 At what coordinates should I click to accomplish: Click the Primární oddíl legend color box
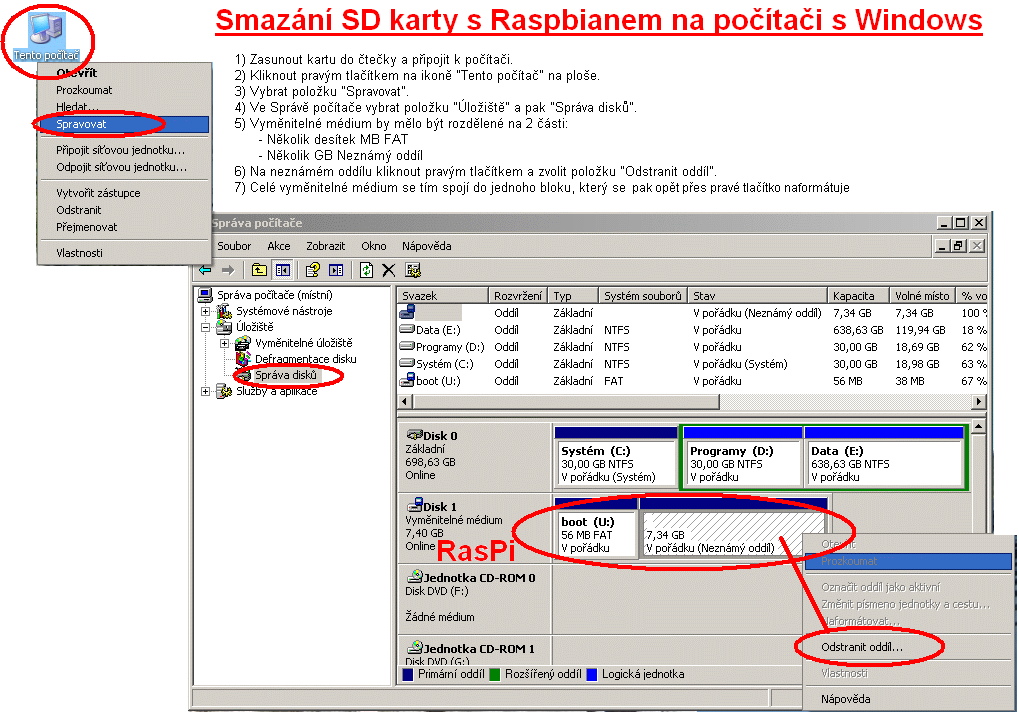[408, 674]
